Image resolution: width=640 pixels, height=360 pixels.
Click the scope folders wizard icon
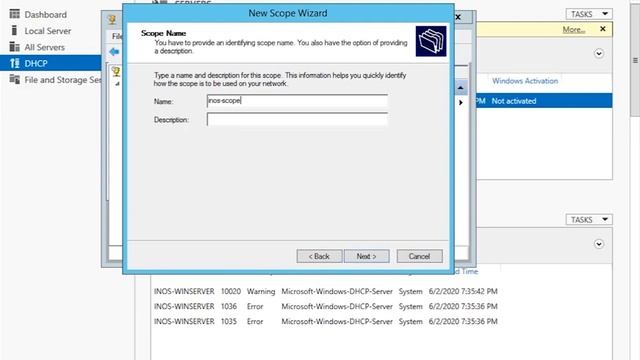tap(431, 41)
